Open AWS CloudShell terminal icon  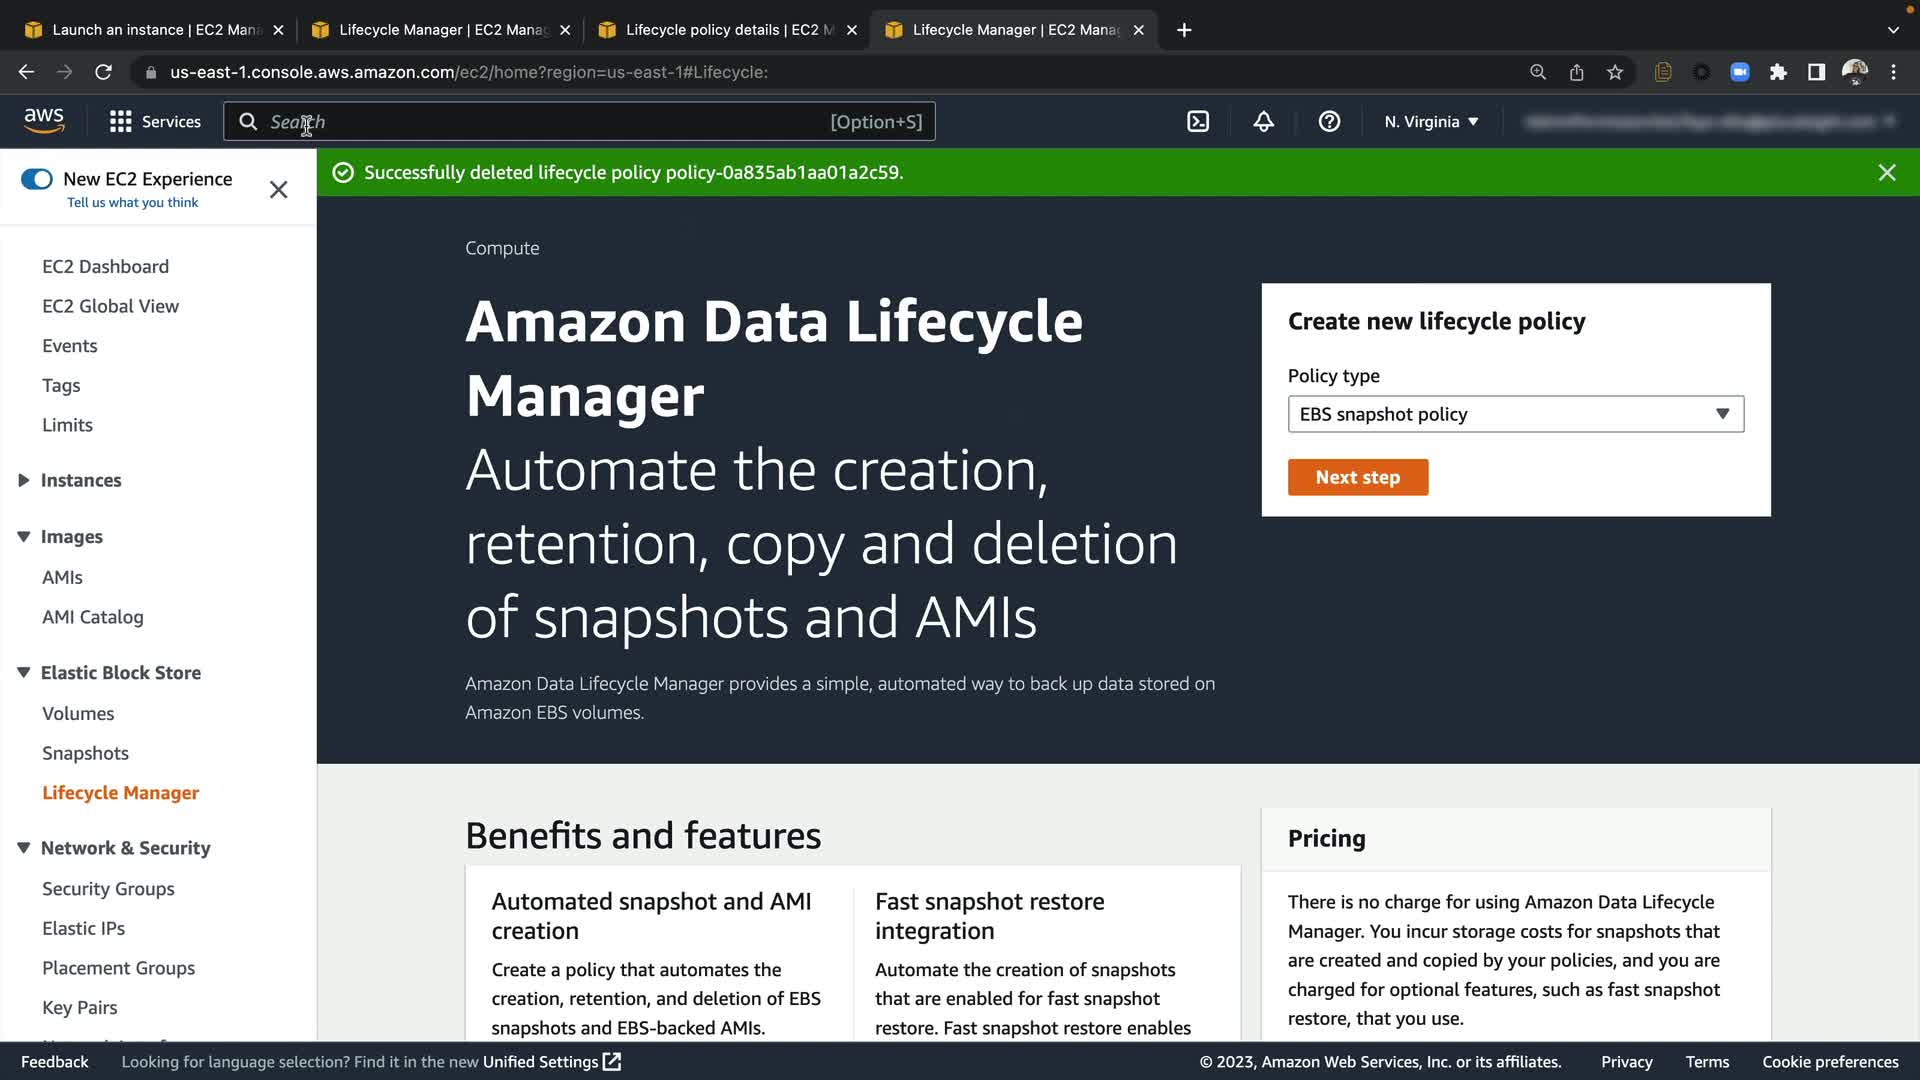coord(1197,122)
